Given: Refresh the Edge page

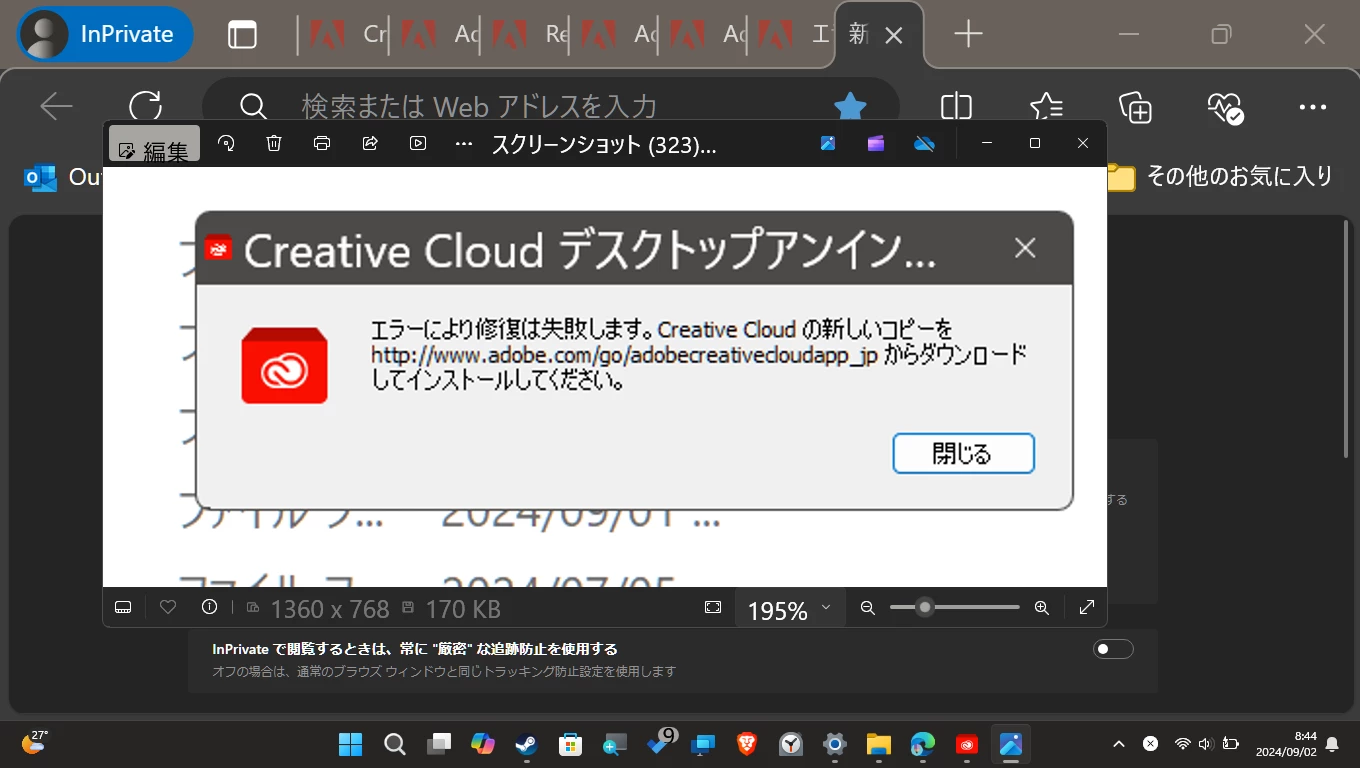Looking at the screenshot, I should coord(145,106).
